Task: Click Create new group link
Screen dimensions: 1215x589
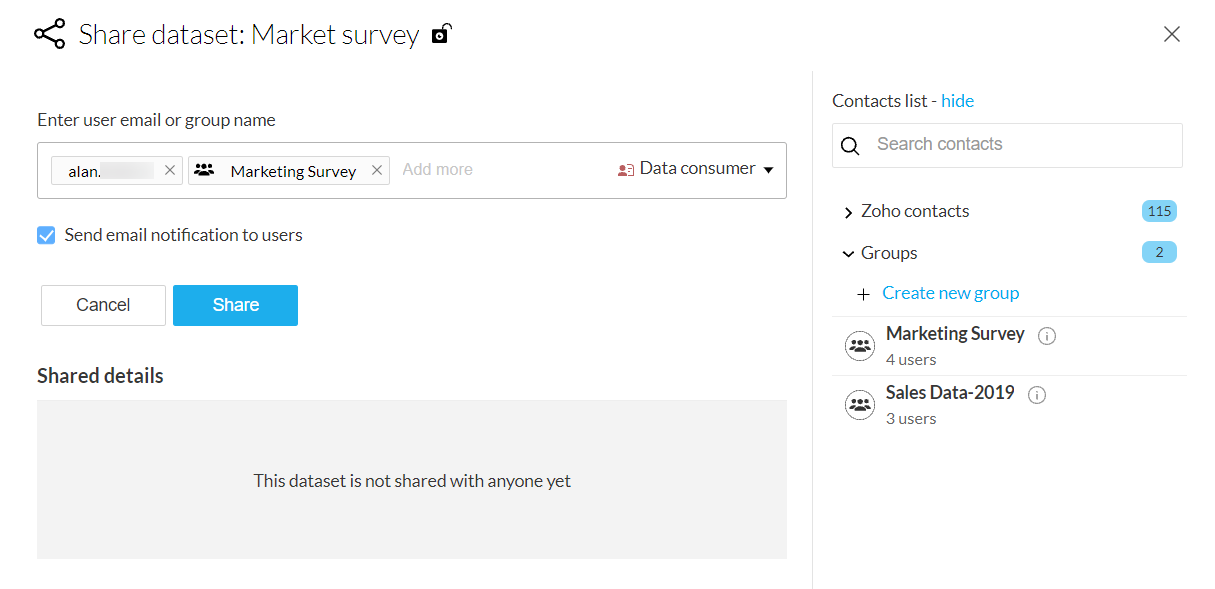Action: pos(950,293)
